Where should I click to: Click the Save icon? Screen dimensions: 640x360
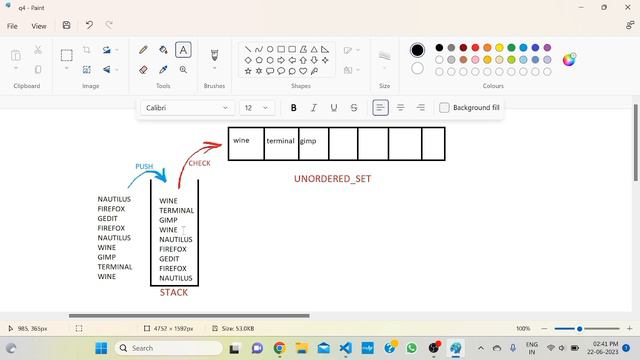pyautogui.click(x=67, y=25)
